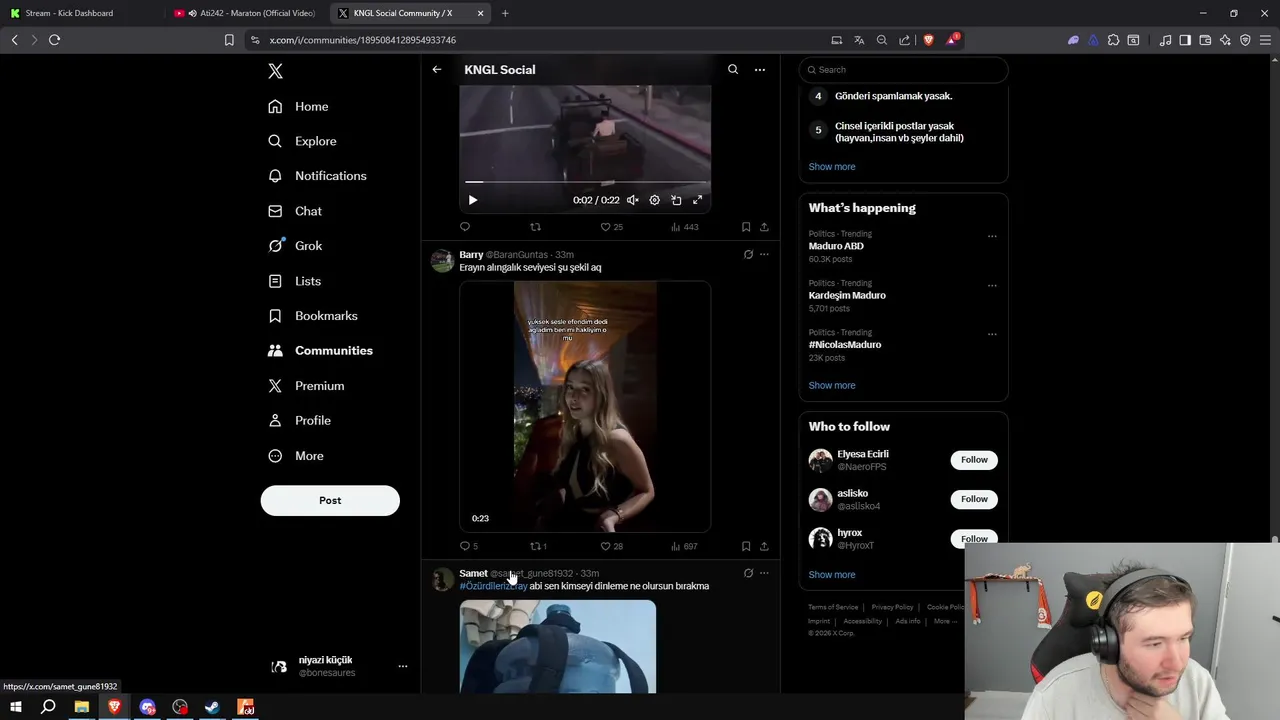Open Grok from the sidebar
Image resolution: width=1280 pixels, height=720 pixels.
point(296,246)
